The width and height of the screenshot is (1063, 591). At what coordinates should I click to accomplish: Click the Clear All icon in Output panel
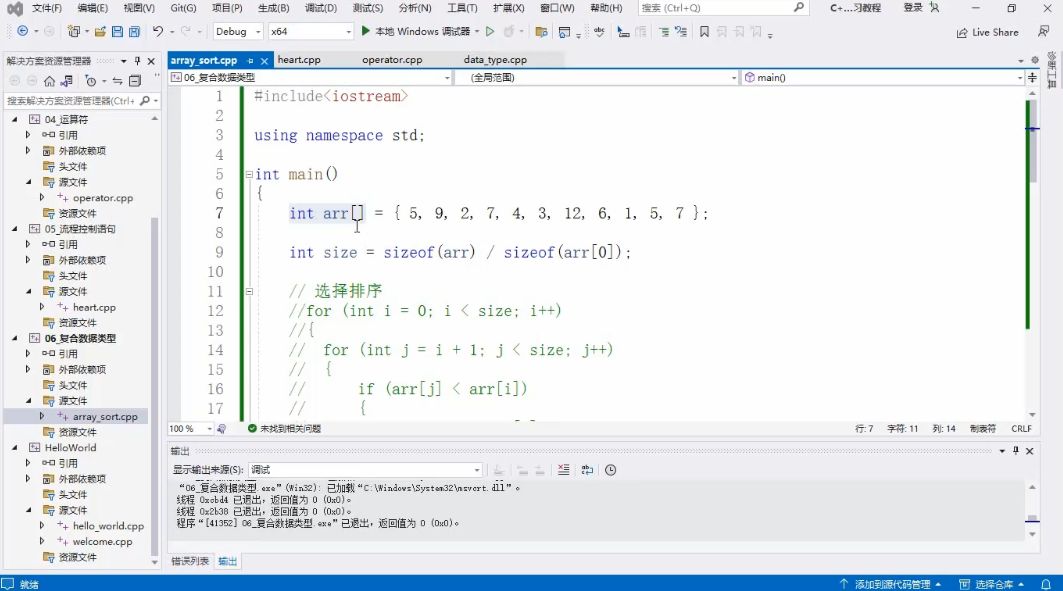pyautogui.click(x=563, y=470)
